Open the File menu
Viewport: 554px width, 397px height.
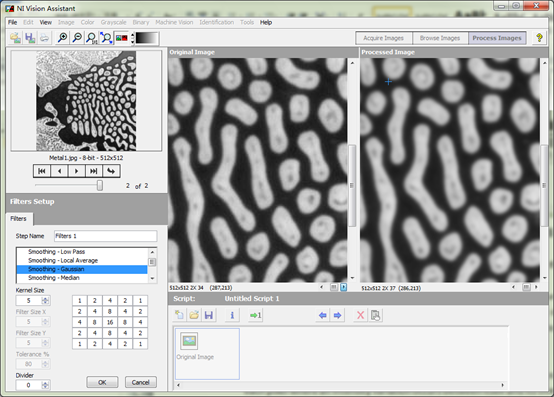coord(12,22)
